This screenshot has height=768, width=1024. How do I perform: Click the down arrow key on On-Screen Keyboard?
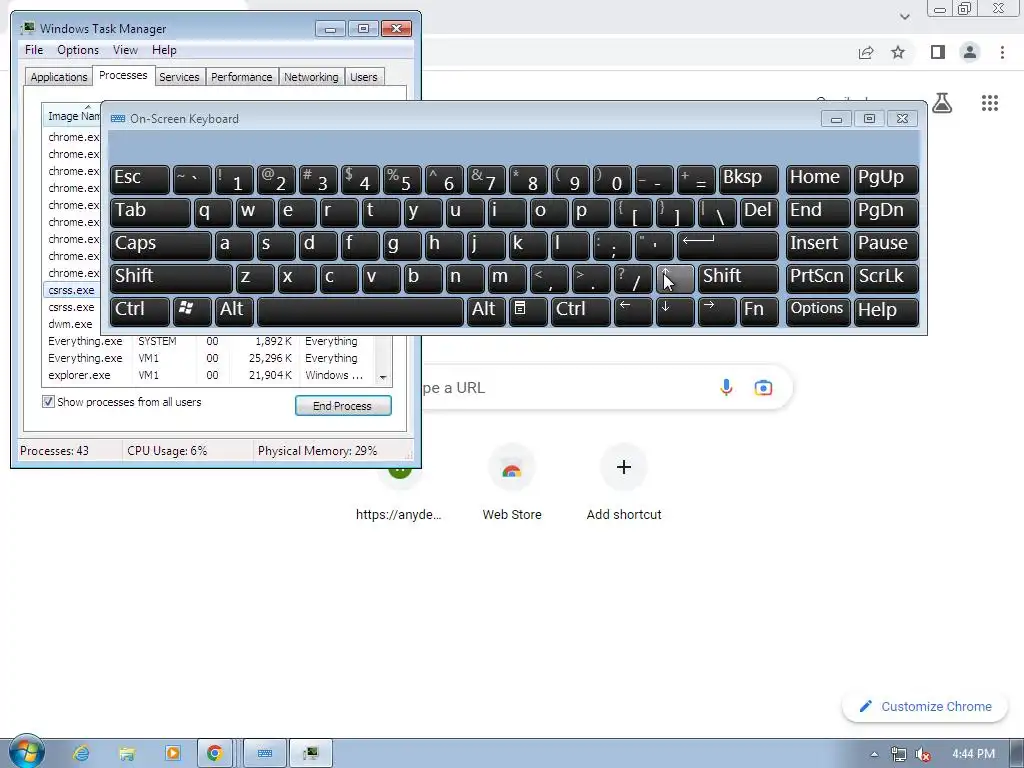point(675,312)
